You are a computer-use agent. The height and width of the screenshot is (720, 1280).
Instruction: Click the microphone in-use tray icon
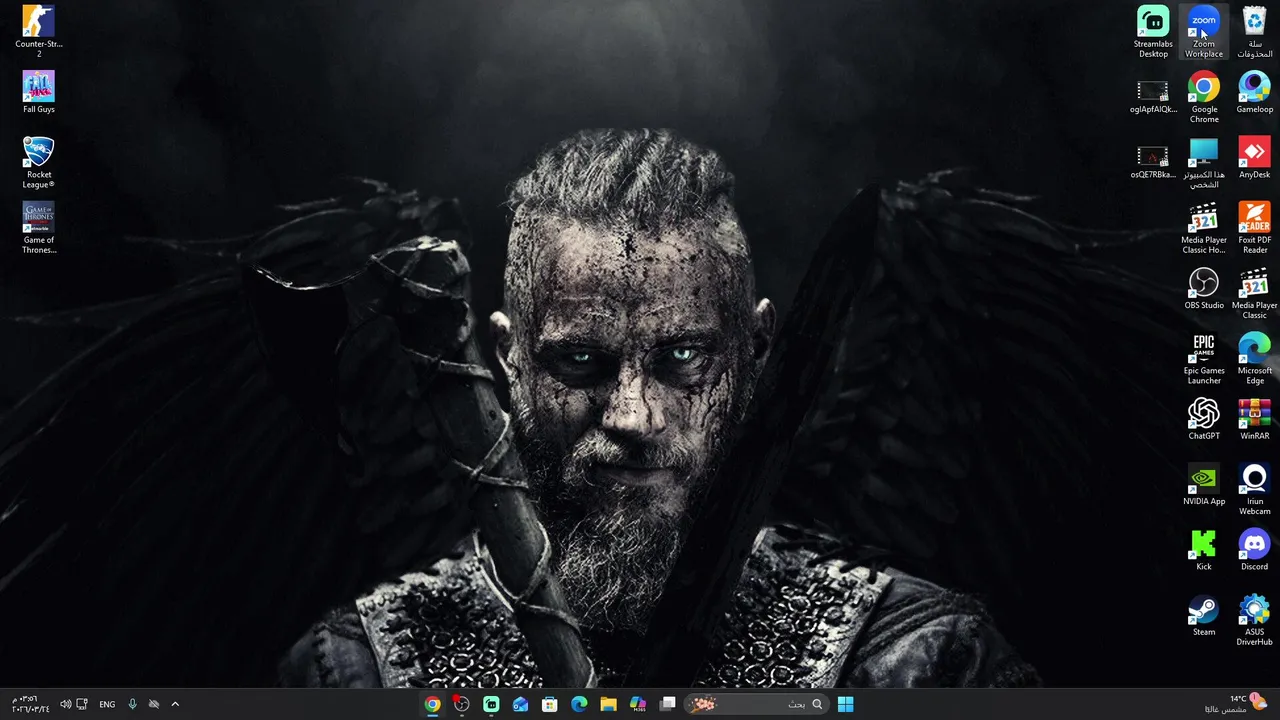click(132, 704)
